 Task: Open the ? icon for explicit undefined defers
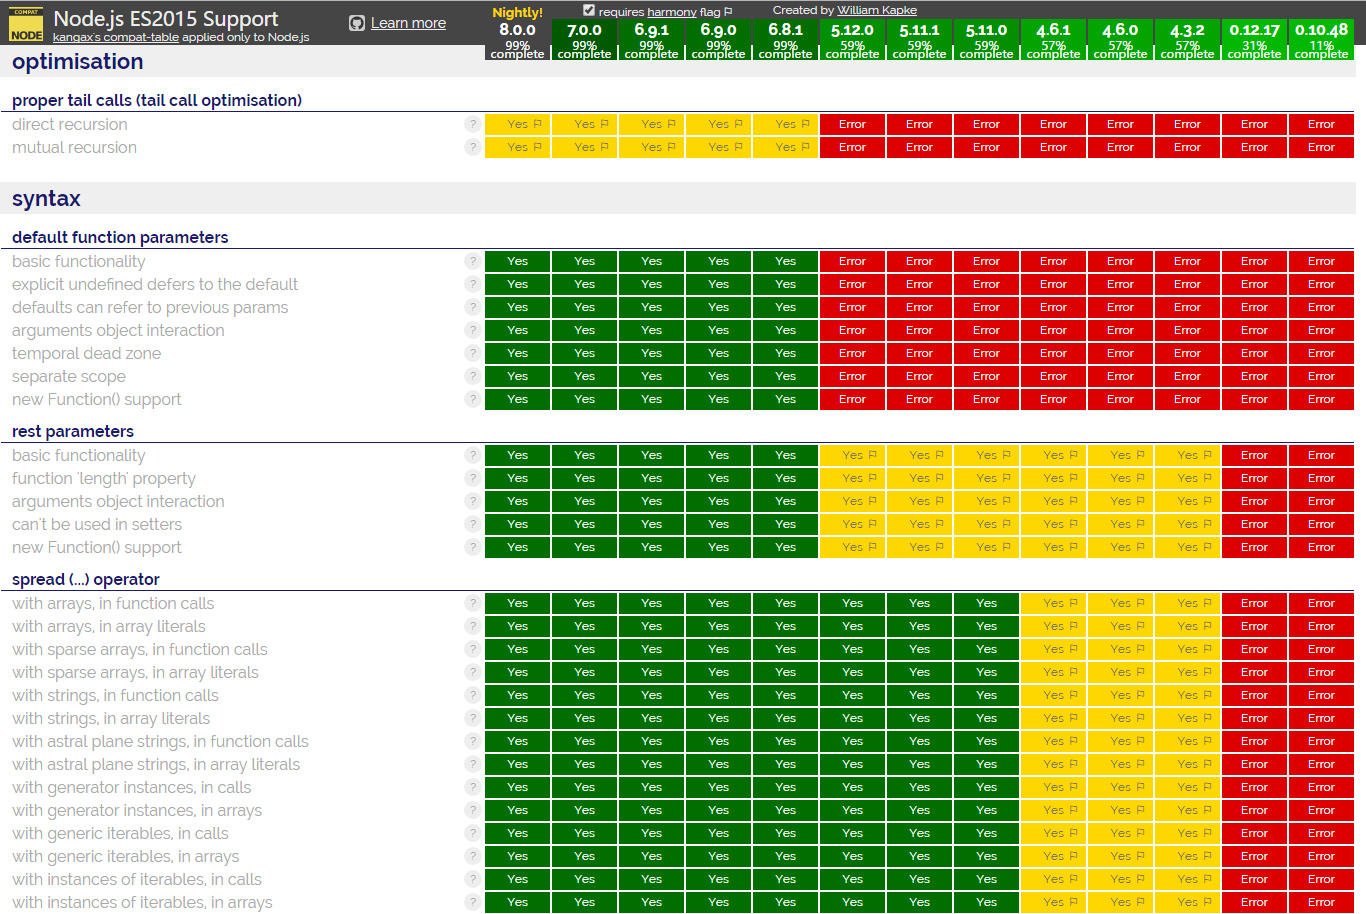(x=472, y=284)
